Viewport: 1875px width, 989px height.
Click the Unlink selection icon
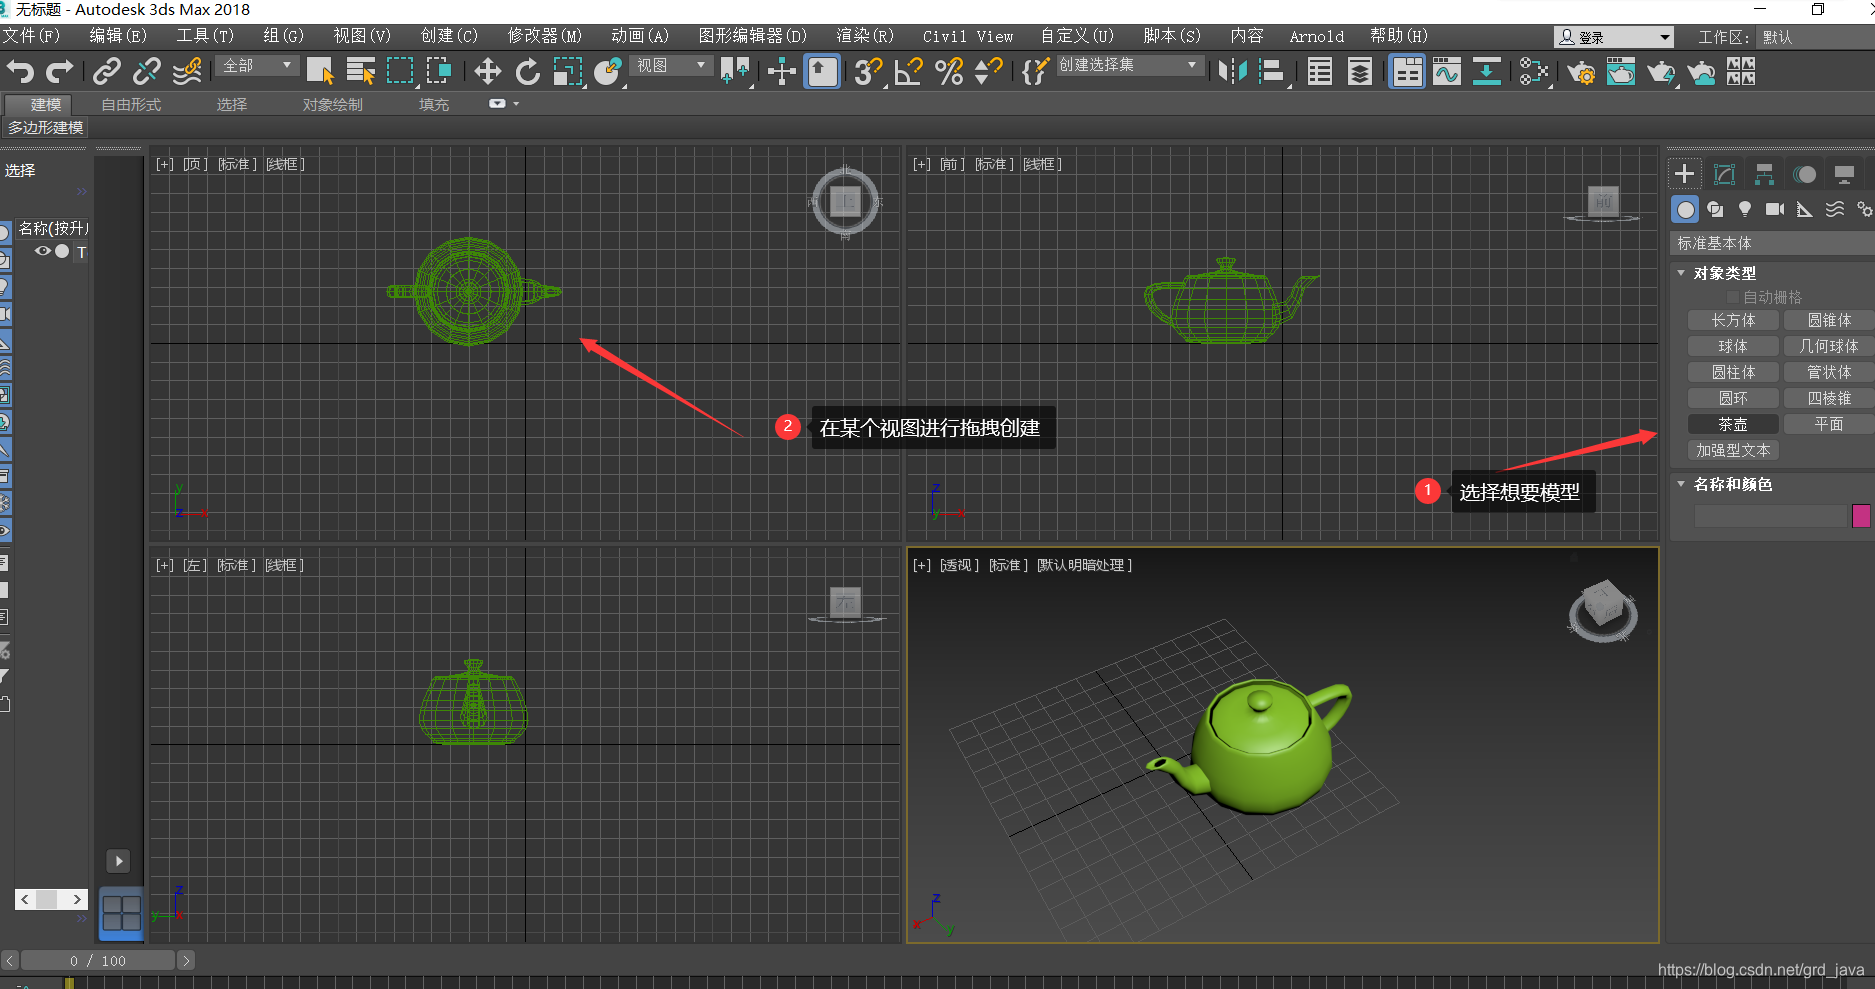pos(147,72)
